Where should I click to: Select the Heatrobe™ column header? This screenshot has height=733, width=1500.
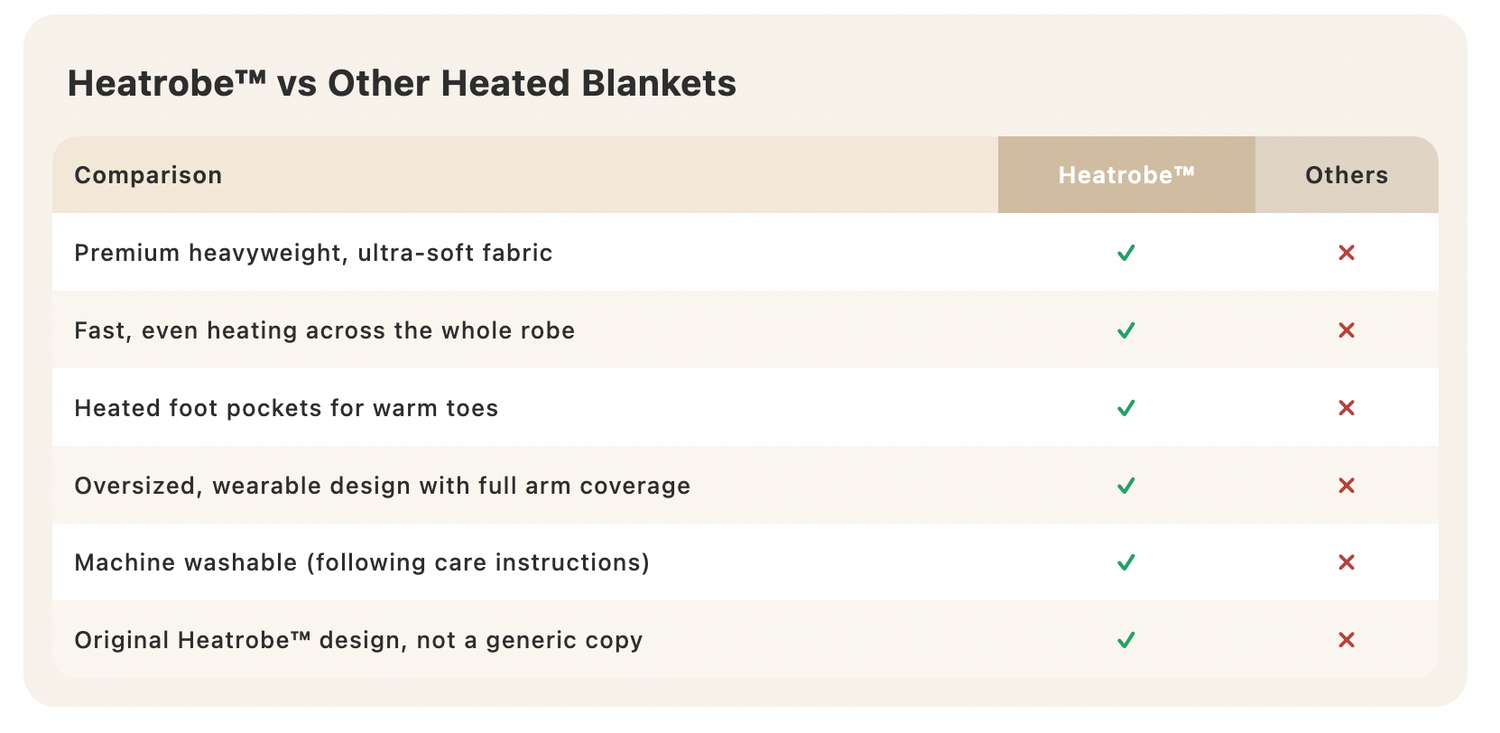1126,175
